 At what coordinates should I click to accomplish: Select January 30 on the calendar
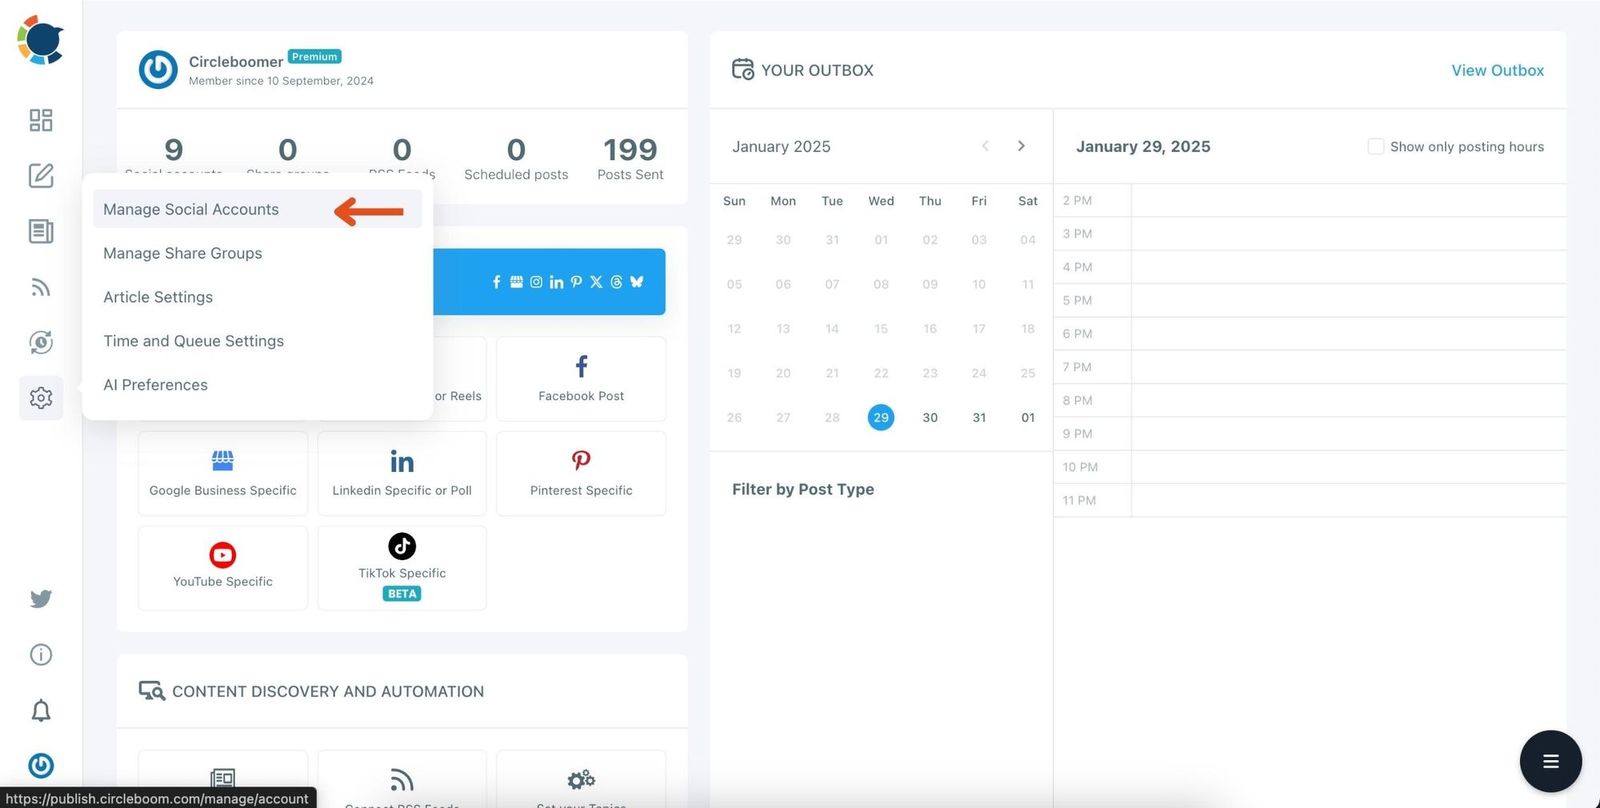tap(930, 418)
